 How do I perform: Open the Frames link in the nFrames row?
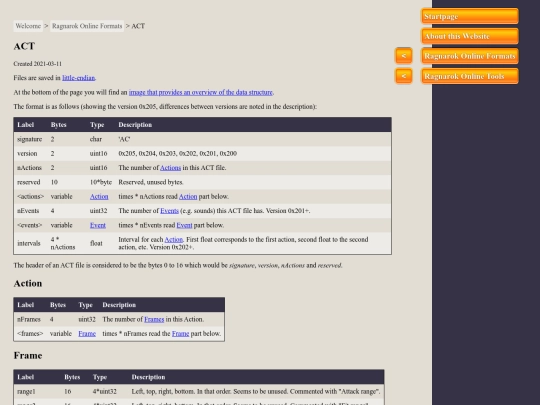tap(154, 319)
